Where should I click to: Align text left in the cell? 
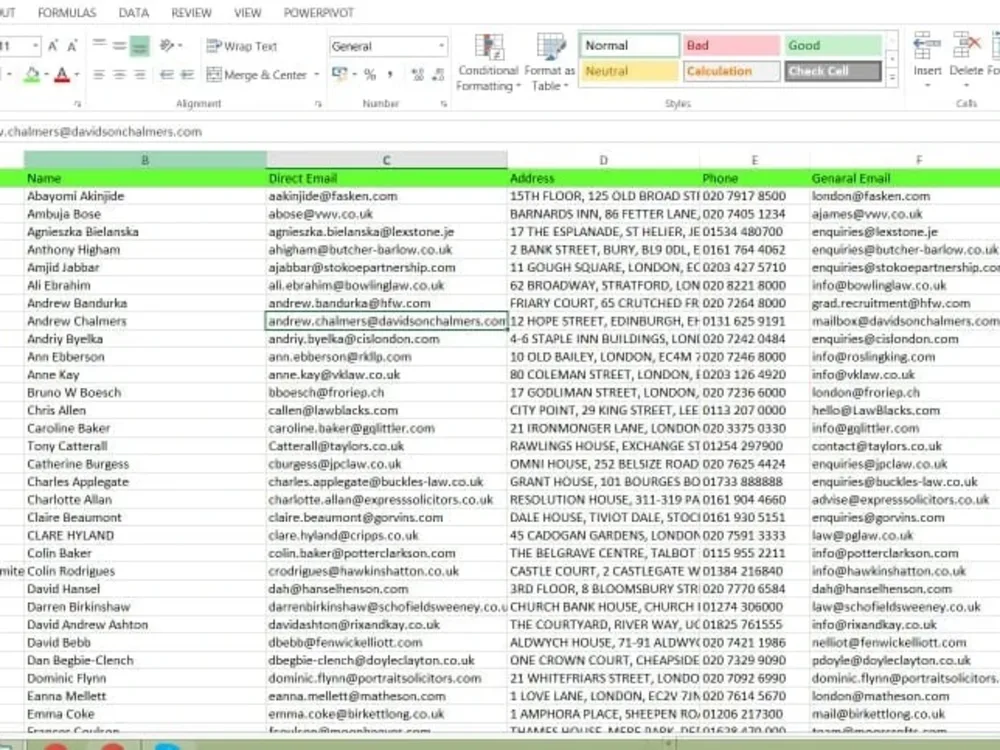(99, 75)
